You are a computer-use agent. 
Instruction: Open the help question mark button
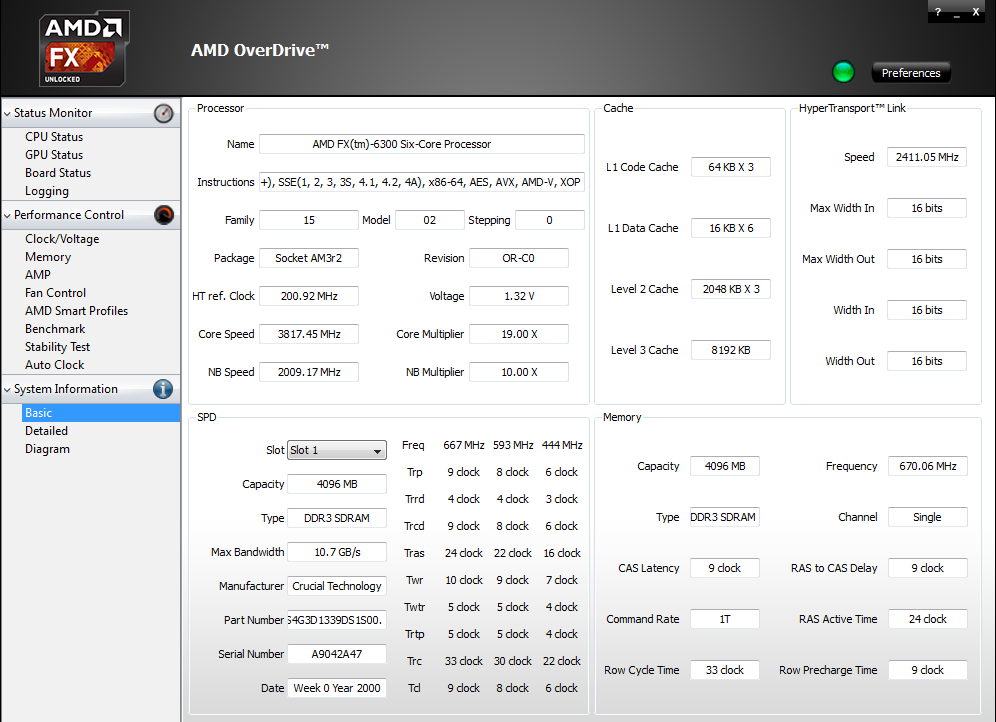[x=938, y=12]
